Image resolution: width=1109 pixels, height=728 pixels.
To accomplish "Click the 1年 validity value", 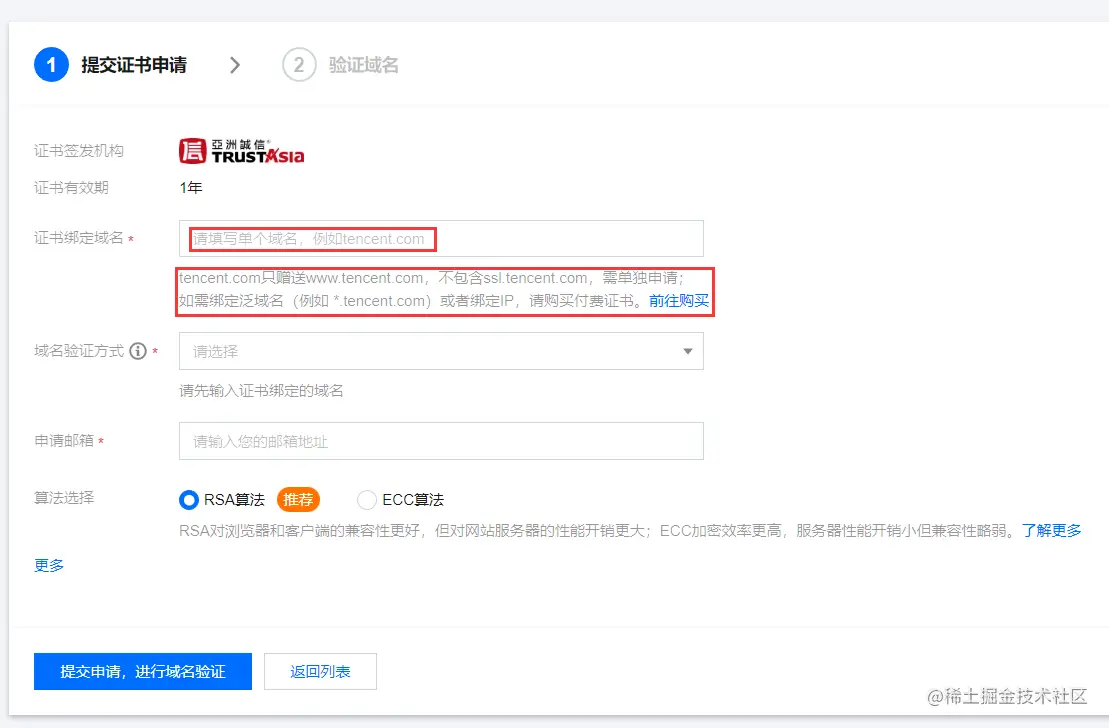I will tap(191, 187).
